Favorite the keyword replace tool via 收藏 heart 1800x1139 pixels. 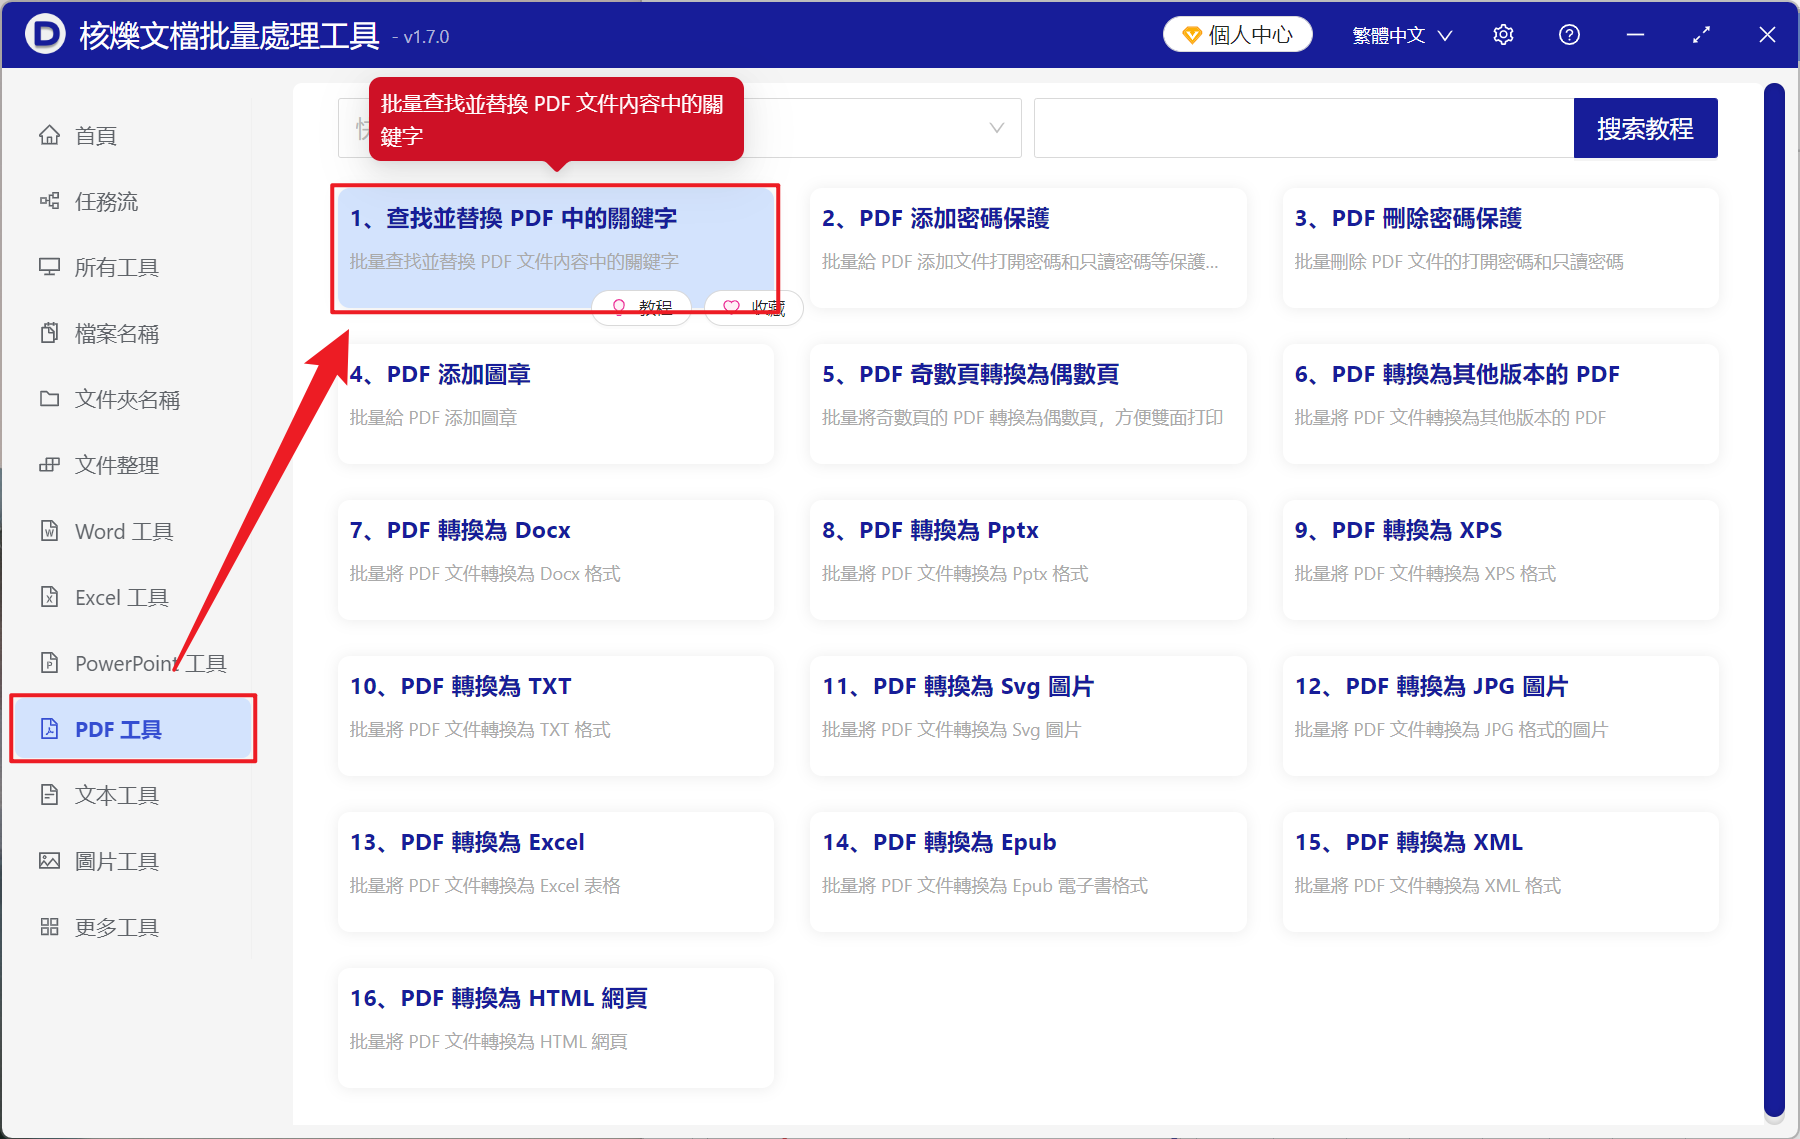(x=753, y=307)
